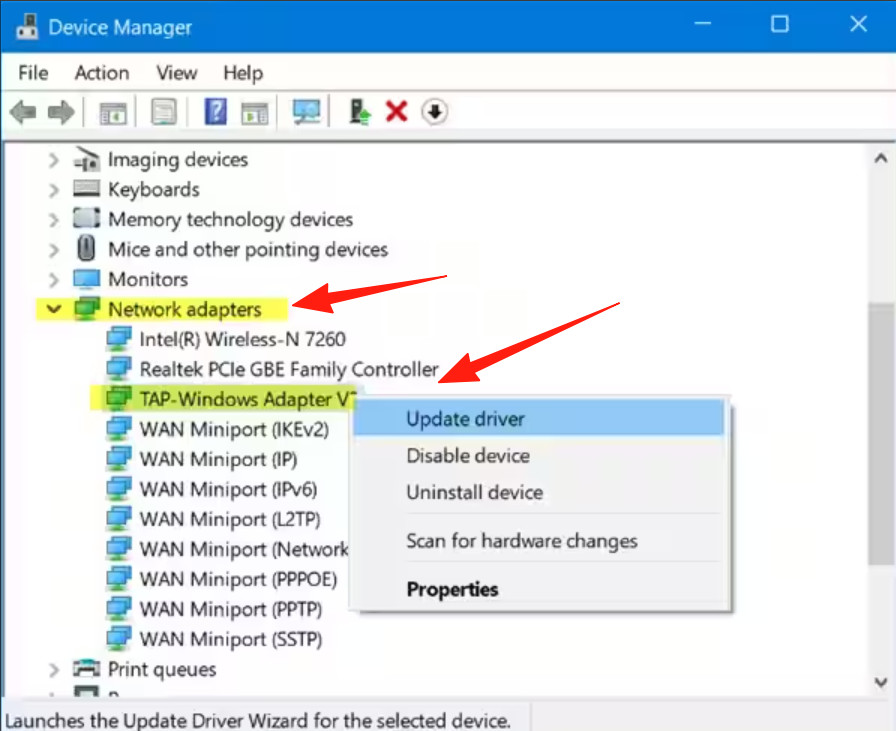Expand the Imaging devices category
Viewport: 896px width, 731px height.
click(53, 160)
